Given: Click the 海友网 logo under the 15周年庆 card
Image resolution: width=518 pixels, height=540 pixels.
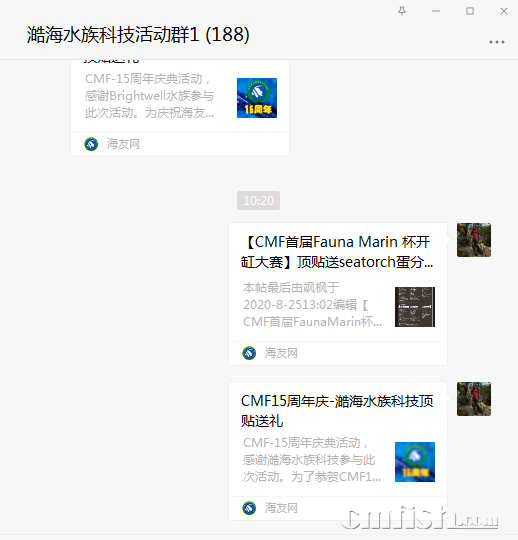Looking at the screenshot, I should (249, 508).
